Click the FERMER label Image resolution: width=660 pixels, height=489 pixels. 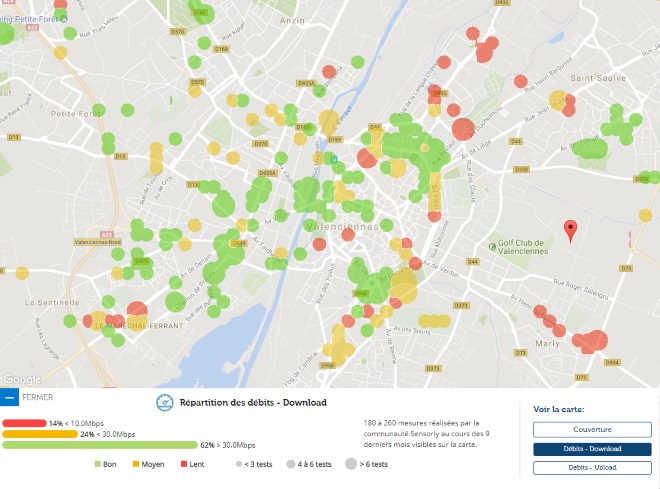point(37,397)
